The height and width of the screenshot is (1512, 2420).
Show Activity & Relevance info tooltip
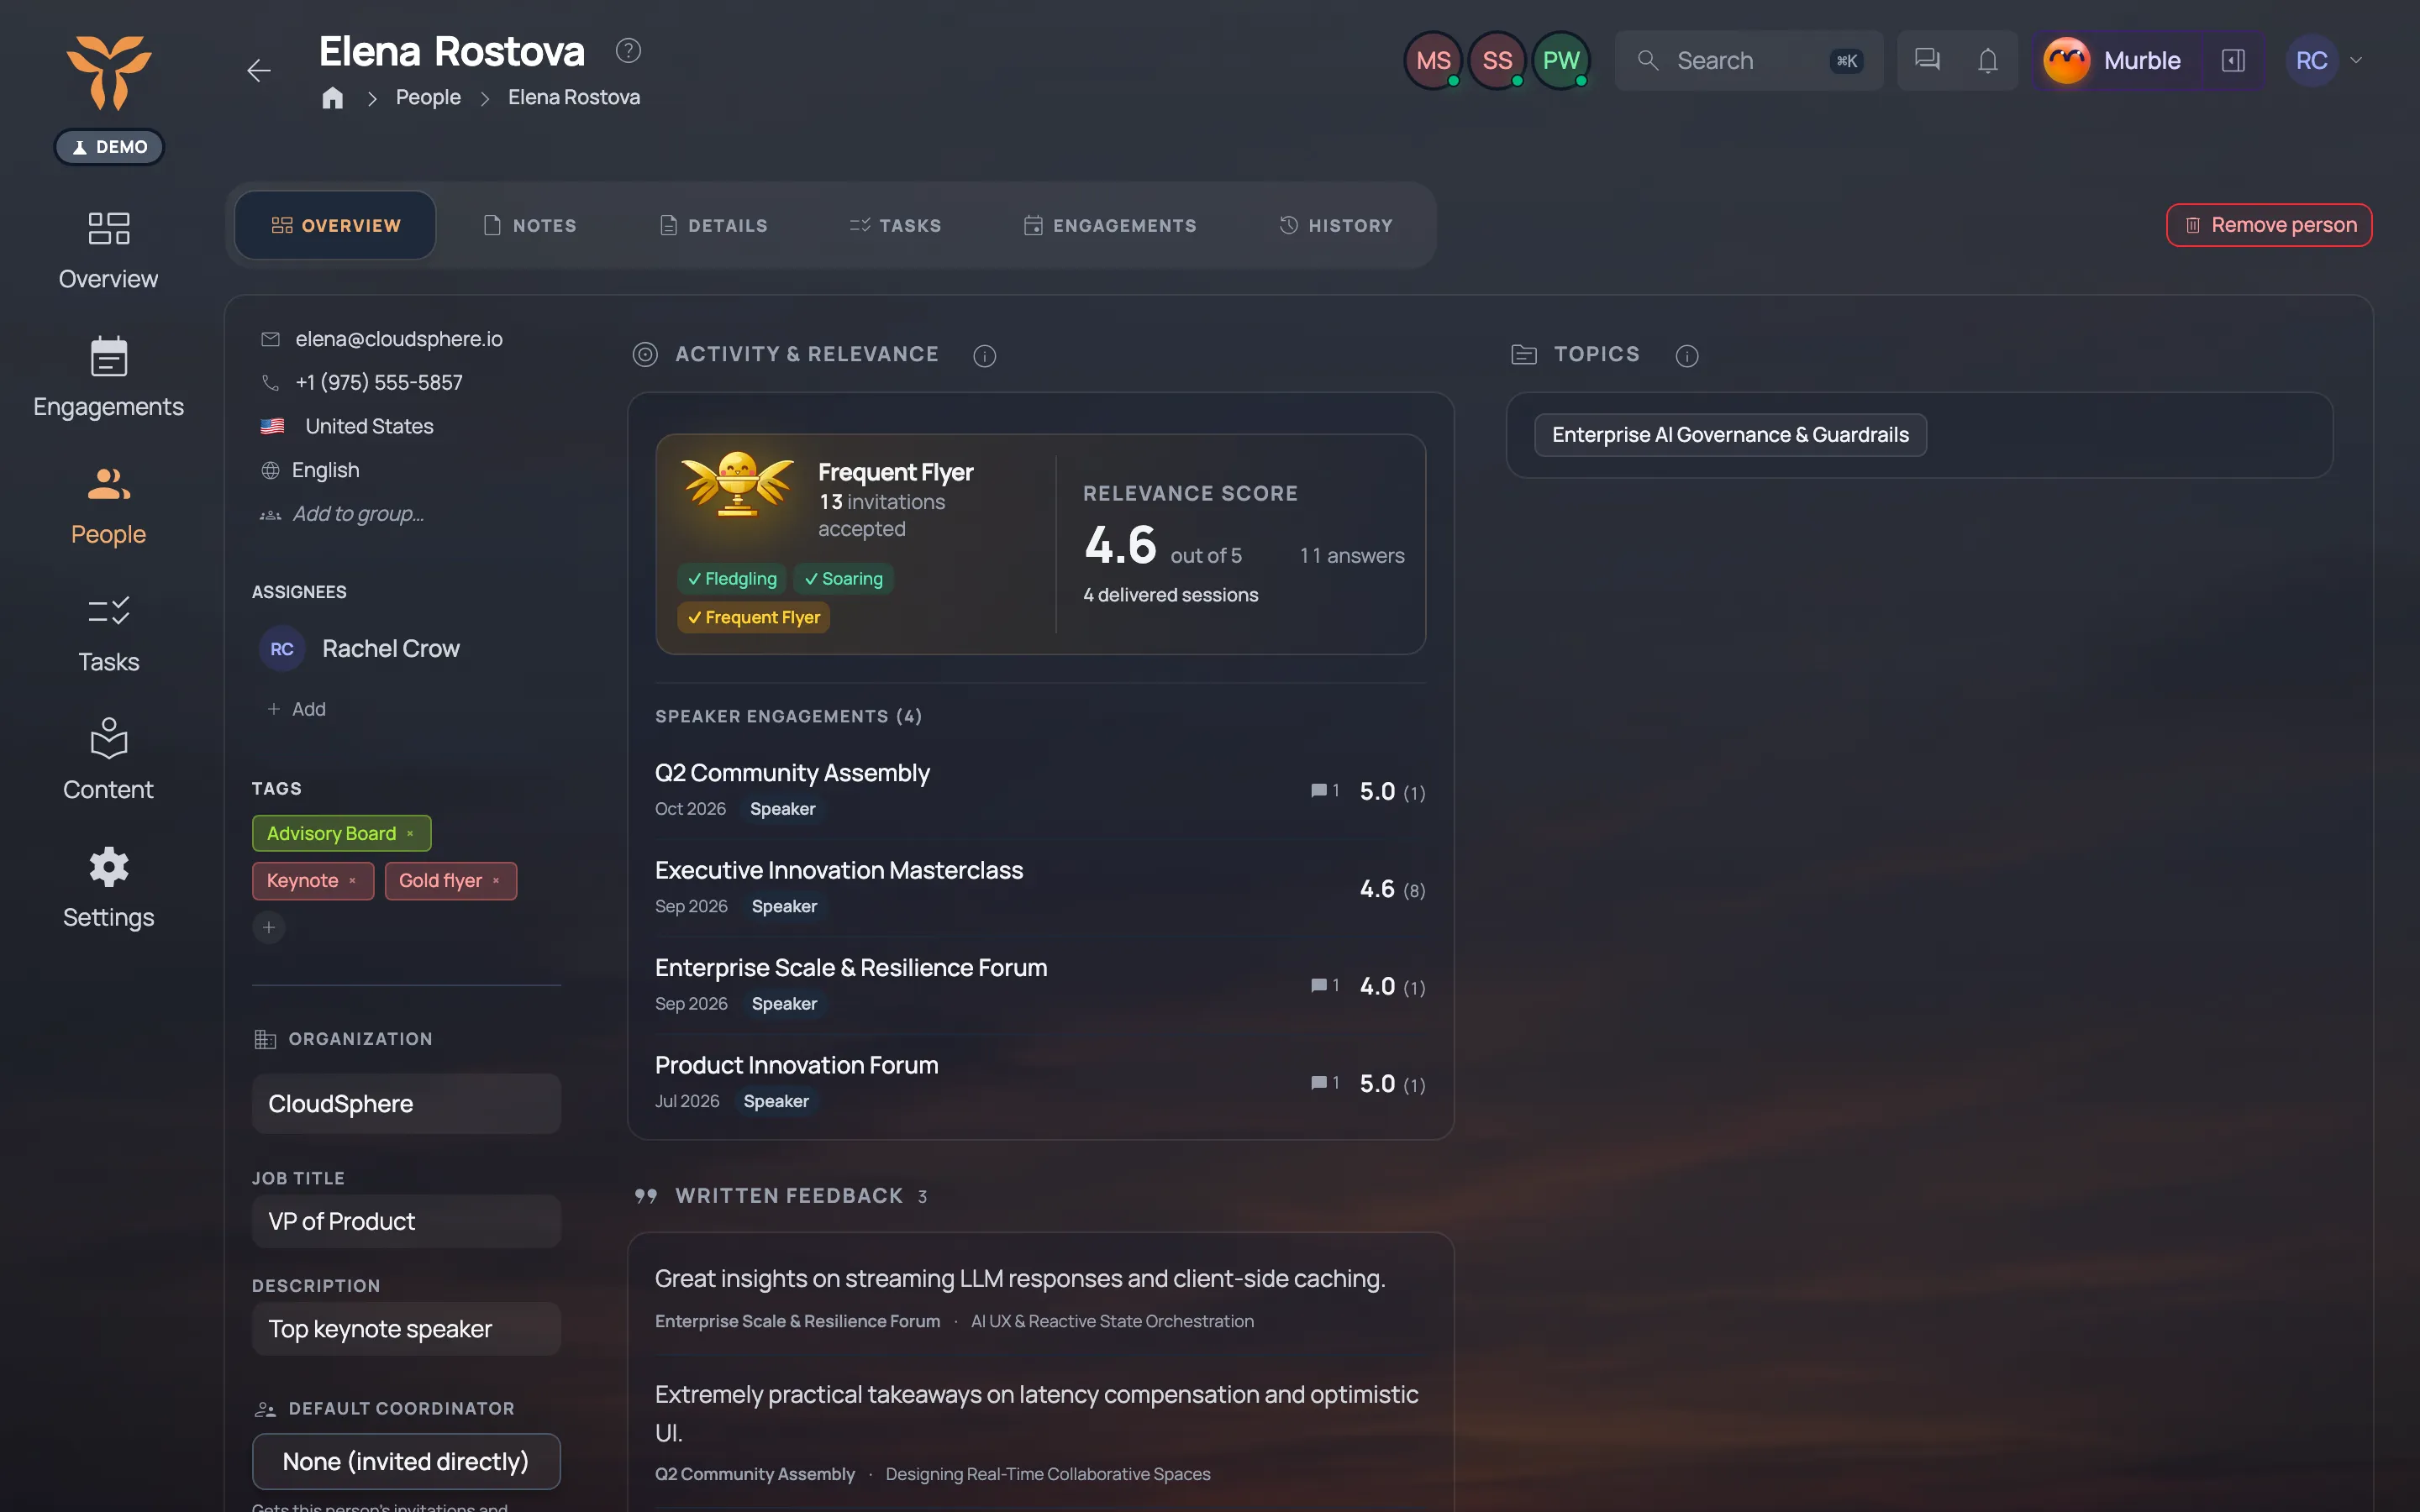[984, 355]
